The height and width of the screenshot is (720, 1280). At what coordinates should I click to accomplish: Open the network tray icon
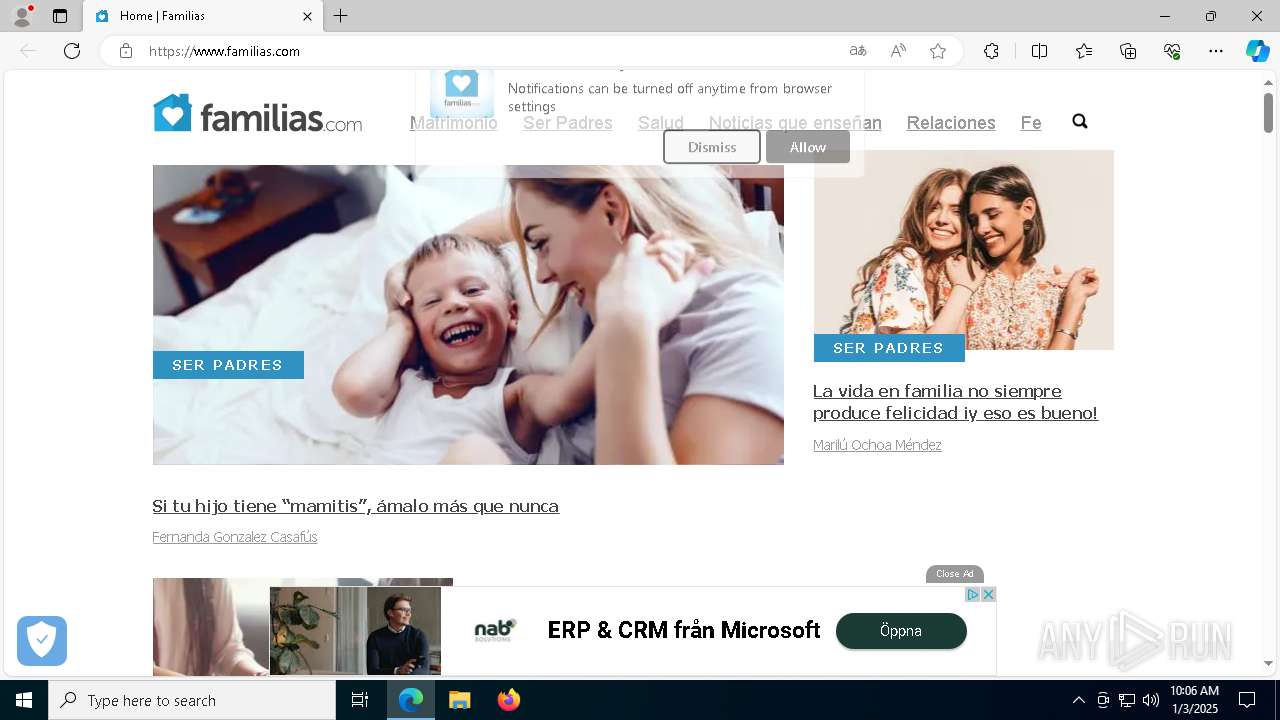tap(1127, 700)
